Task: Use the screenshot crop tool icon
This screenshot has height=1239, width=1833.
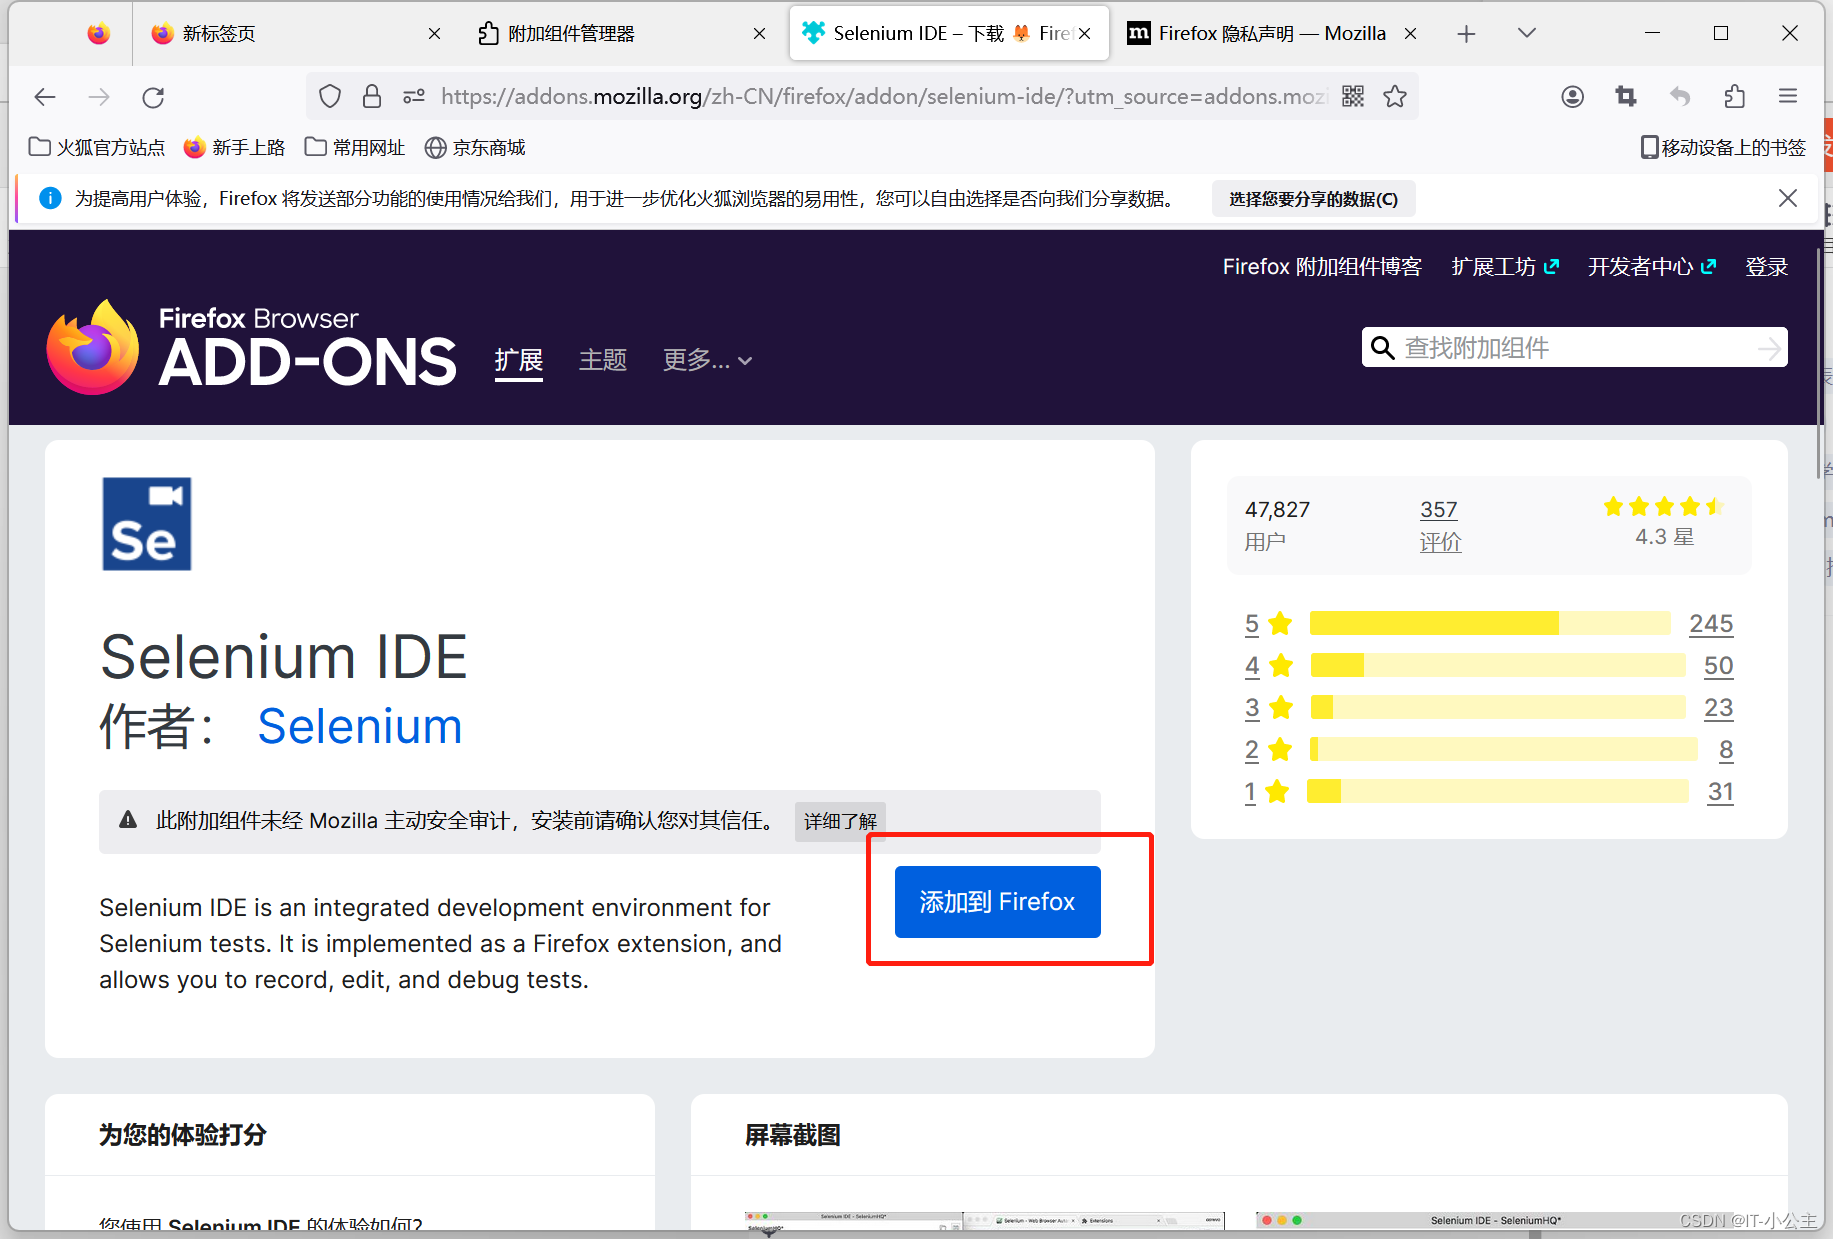Action: [1626, 96]
